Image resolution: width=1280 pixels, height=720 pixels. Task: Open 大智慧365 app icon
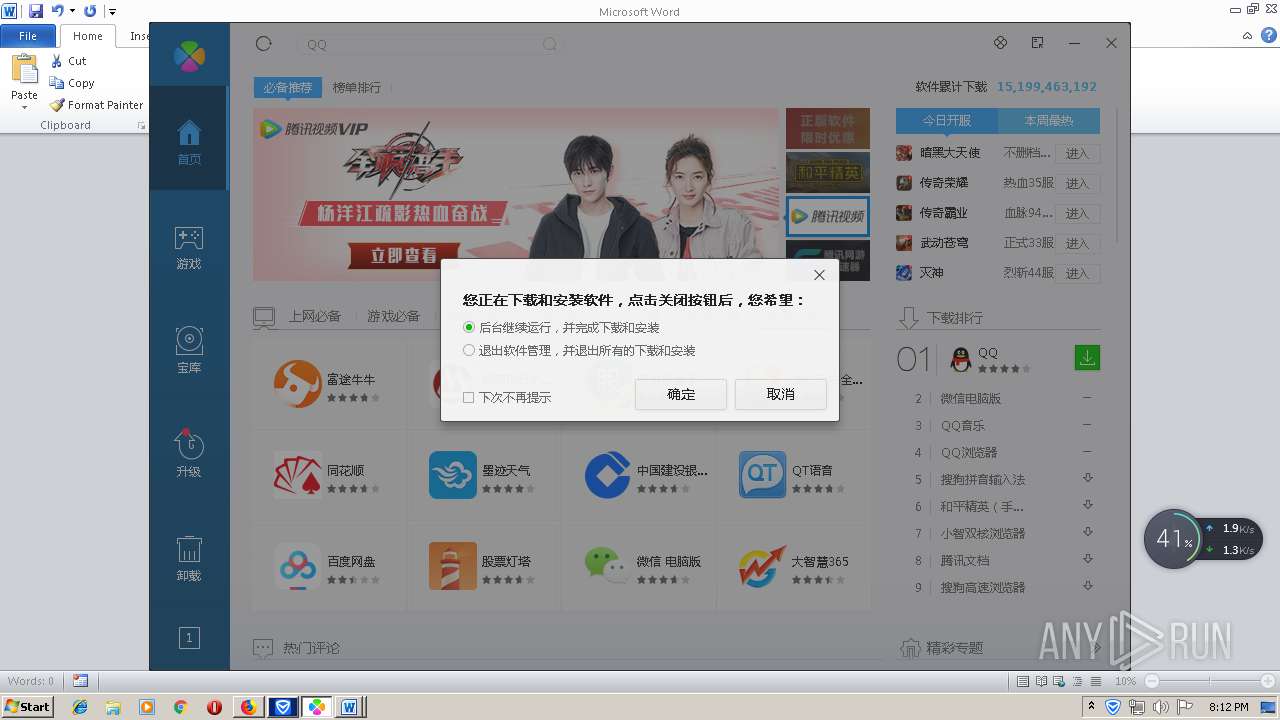click(x=762, y=566)
